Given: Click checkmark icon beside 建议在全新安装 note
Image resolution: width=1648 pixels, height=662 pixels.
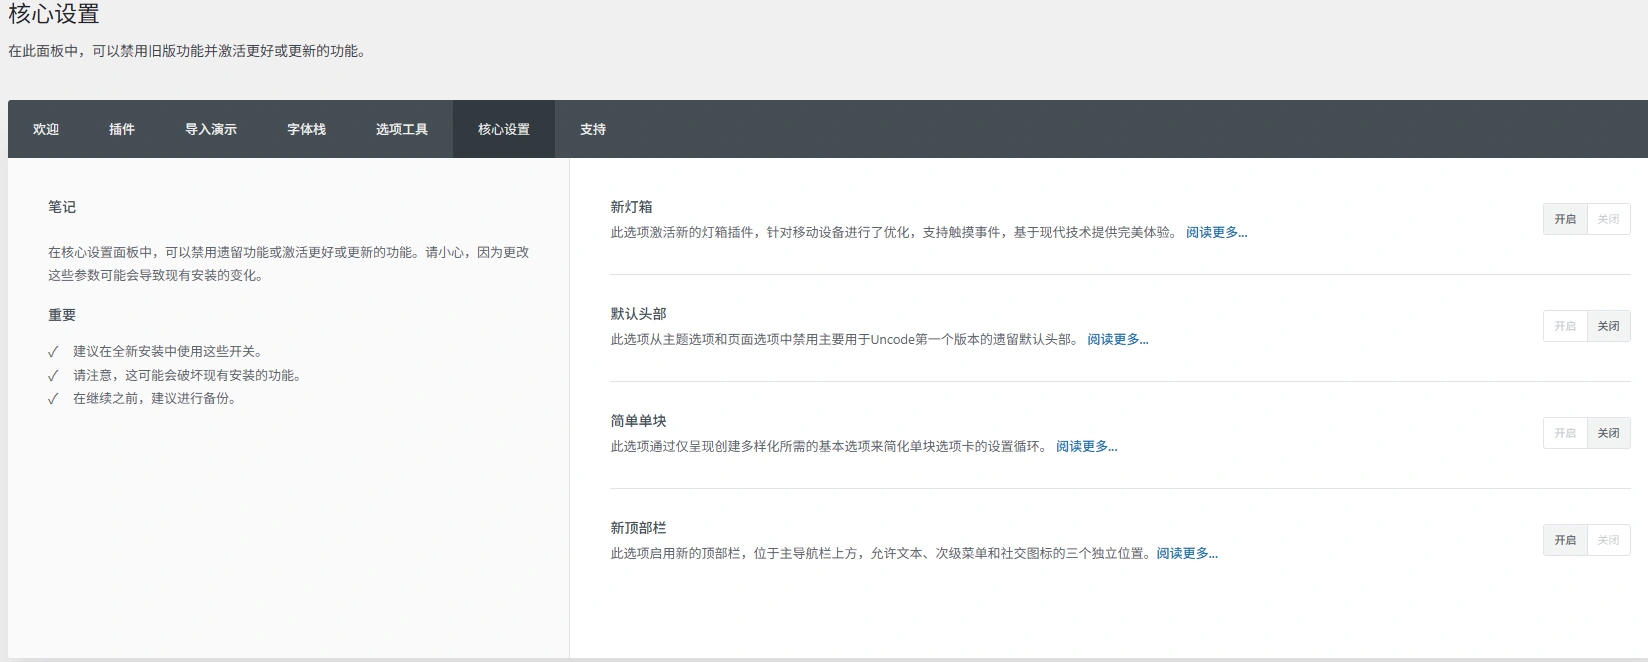Looking at the screenshot, I should pyautogui.click(x=53, y=352).
